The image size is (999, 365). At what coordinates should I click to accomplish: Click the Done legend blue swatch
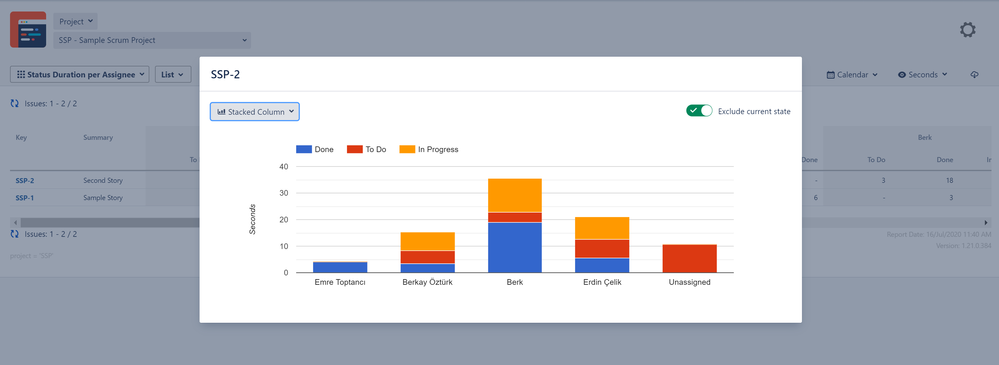[304, 149]
